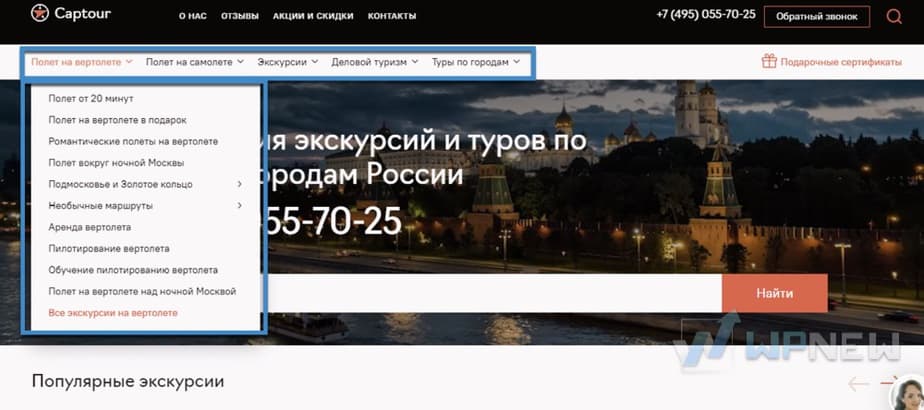Expand Экскурсии dropdown menu
This screenshot has width=924, height=410.
point(288,62)
